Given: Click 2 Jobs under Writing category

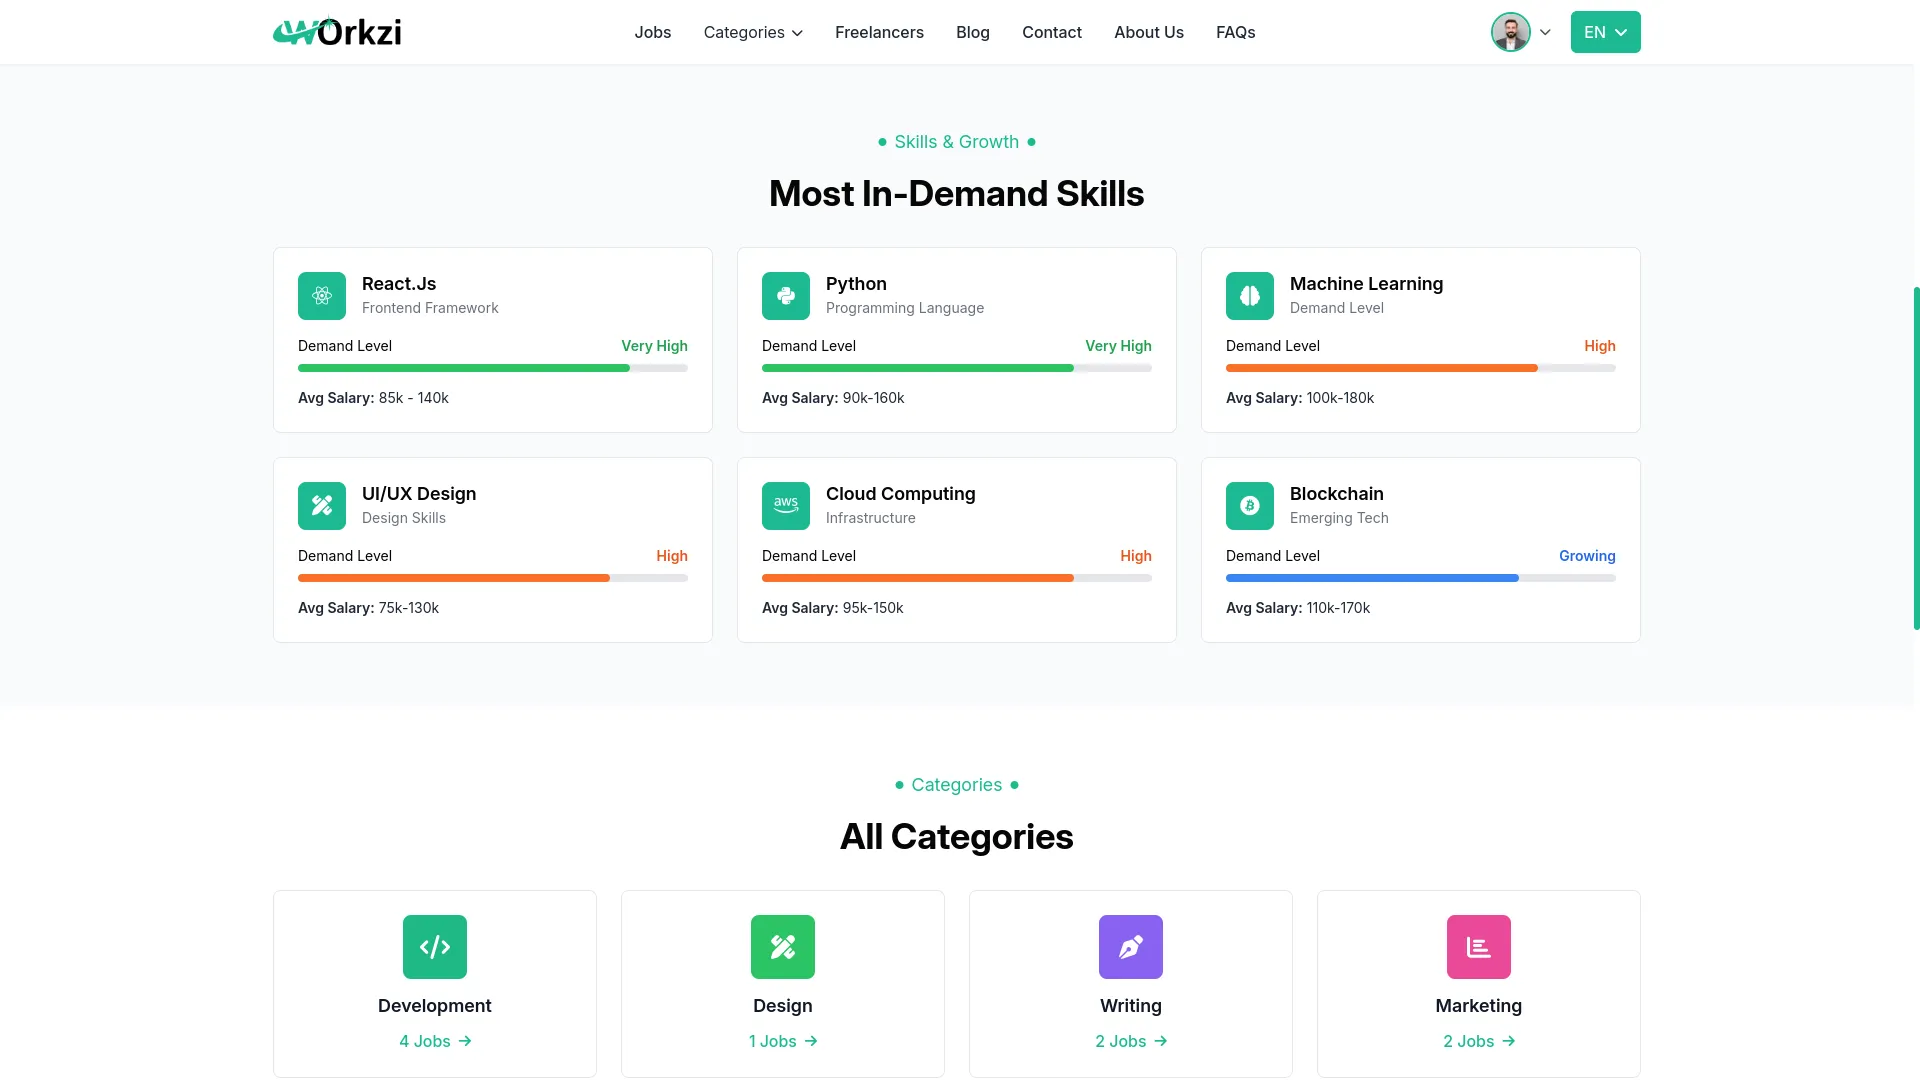Looking at the screenshot, I should (x=1130, y=1040).
